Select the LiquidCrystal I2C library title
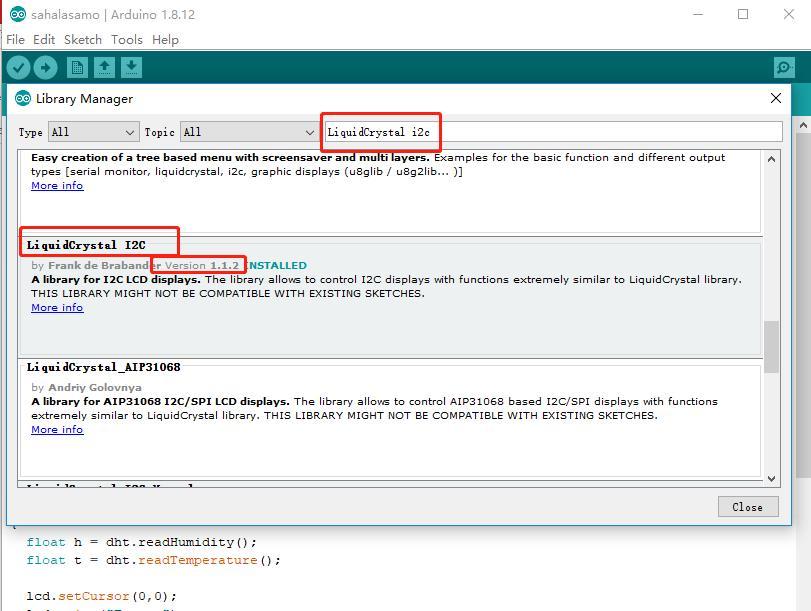 pyautogui.click(x=86, y=245)
